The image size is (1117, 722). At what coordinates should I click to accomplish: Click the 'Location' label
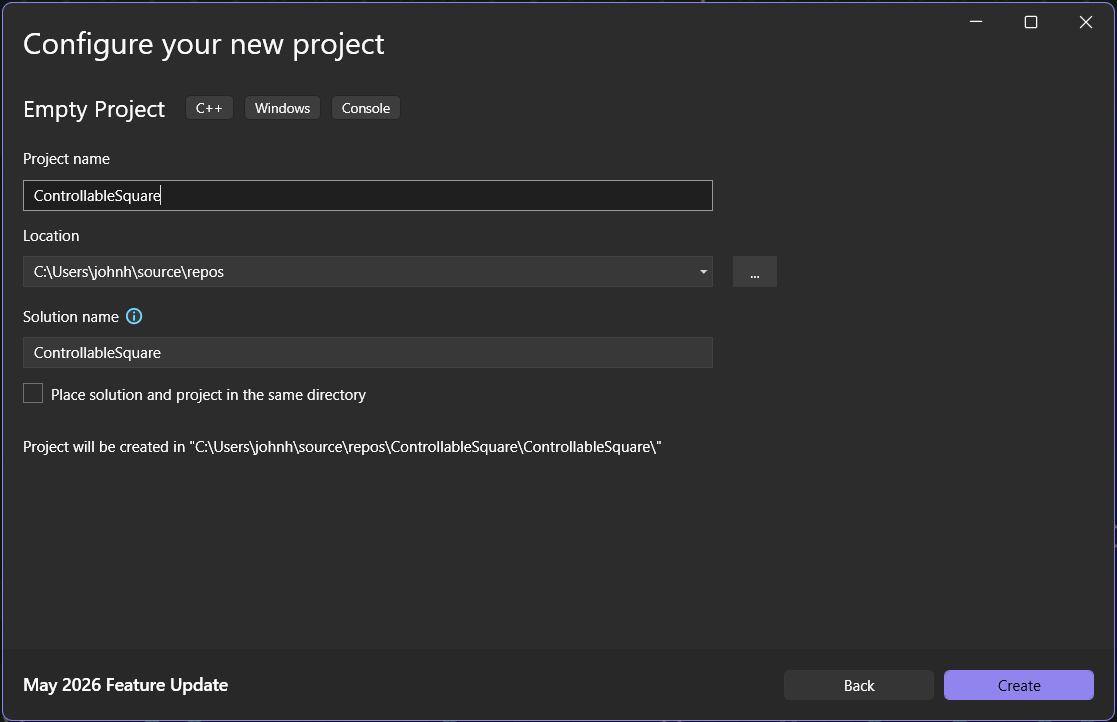tap(51, 236)
